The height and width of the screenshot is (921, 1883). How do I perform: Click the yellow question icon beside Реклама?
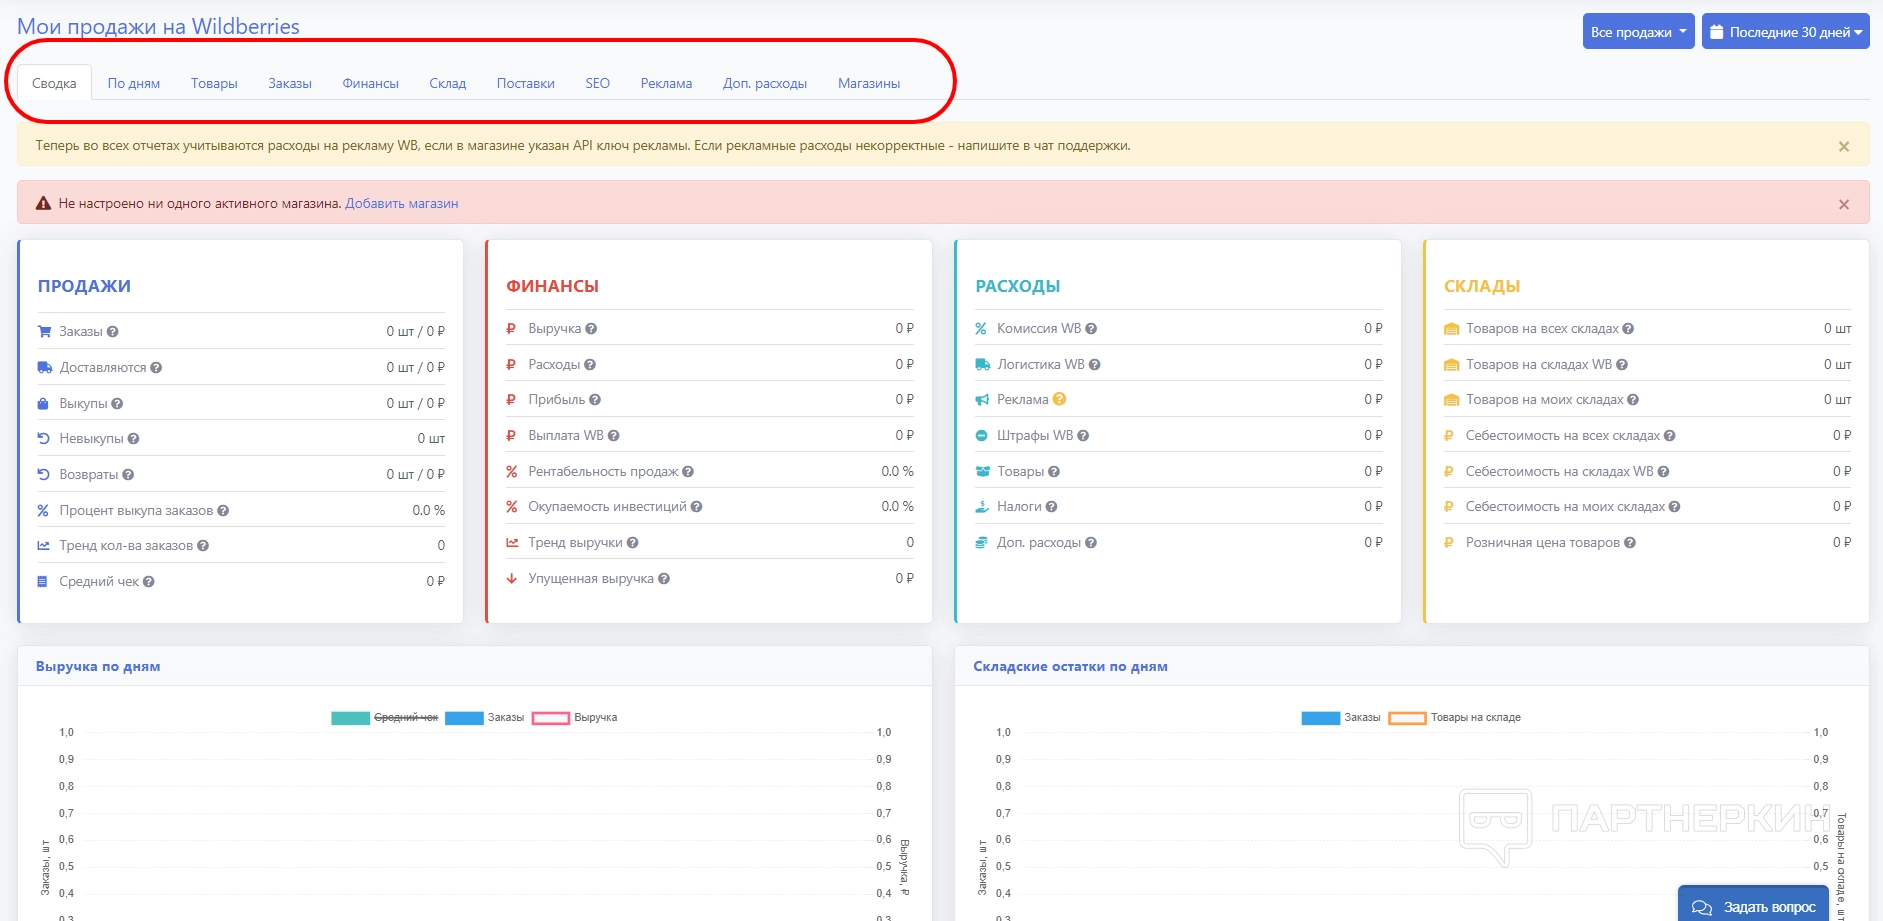[1059, 399]
